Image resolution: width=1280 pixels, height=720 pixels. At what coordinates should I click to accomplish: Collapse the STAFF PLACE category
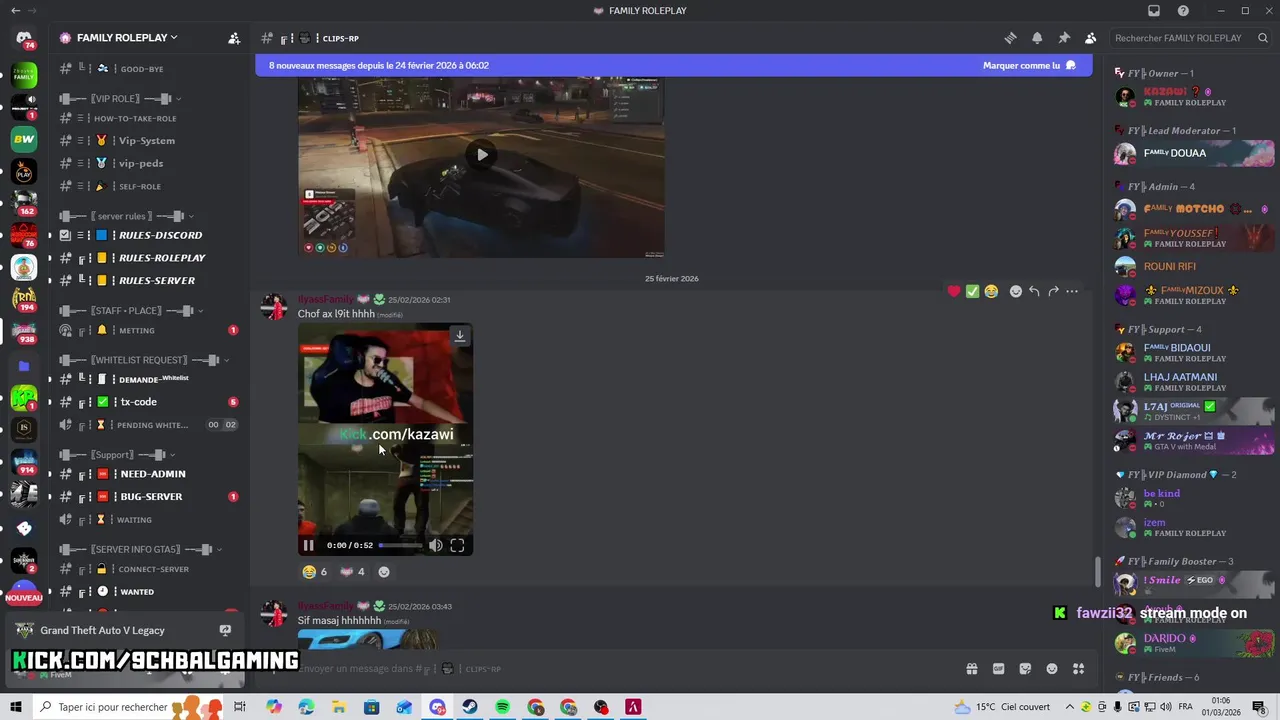point(131,311)
